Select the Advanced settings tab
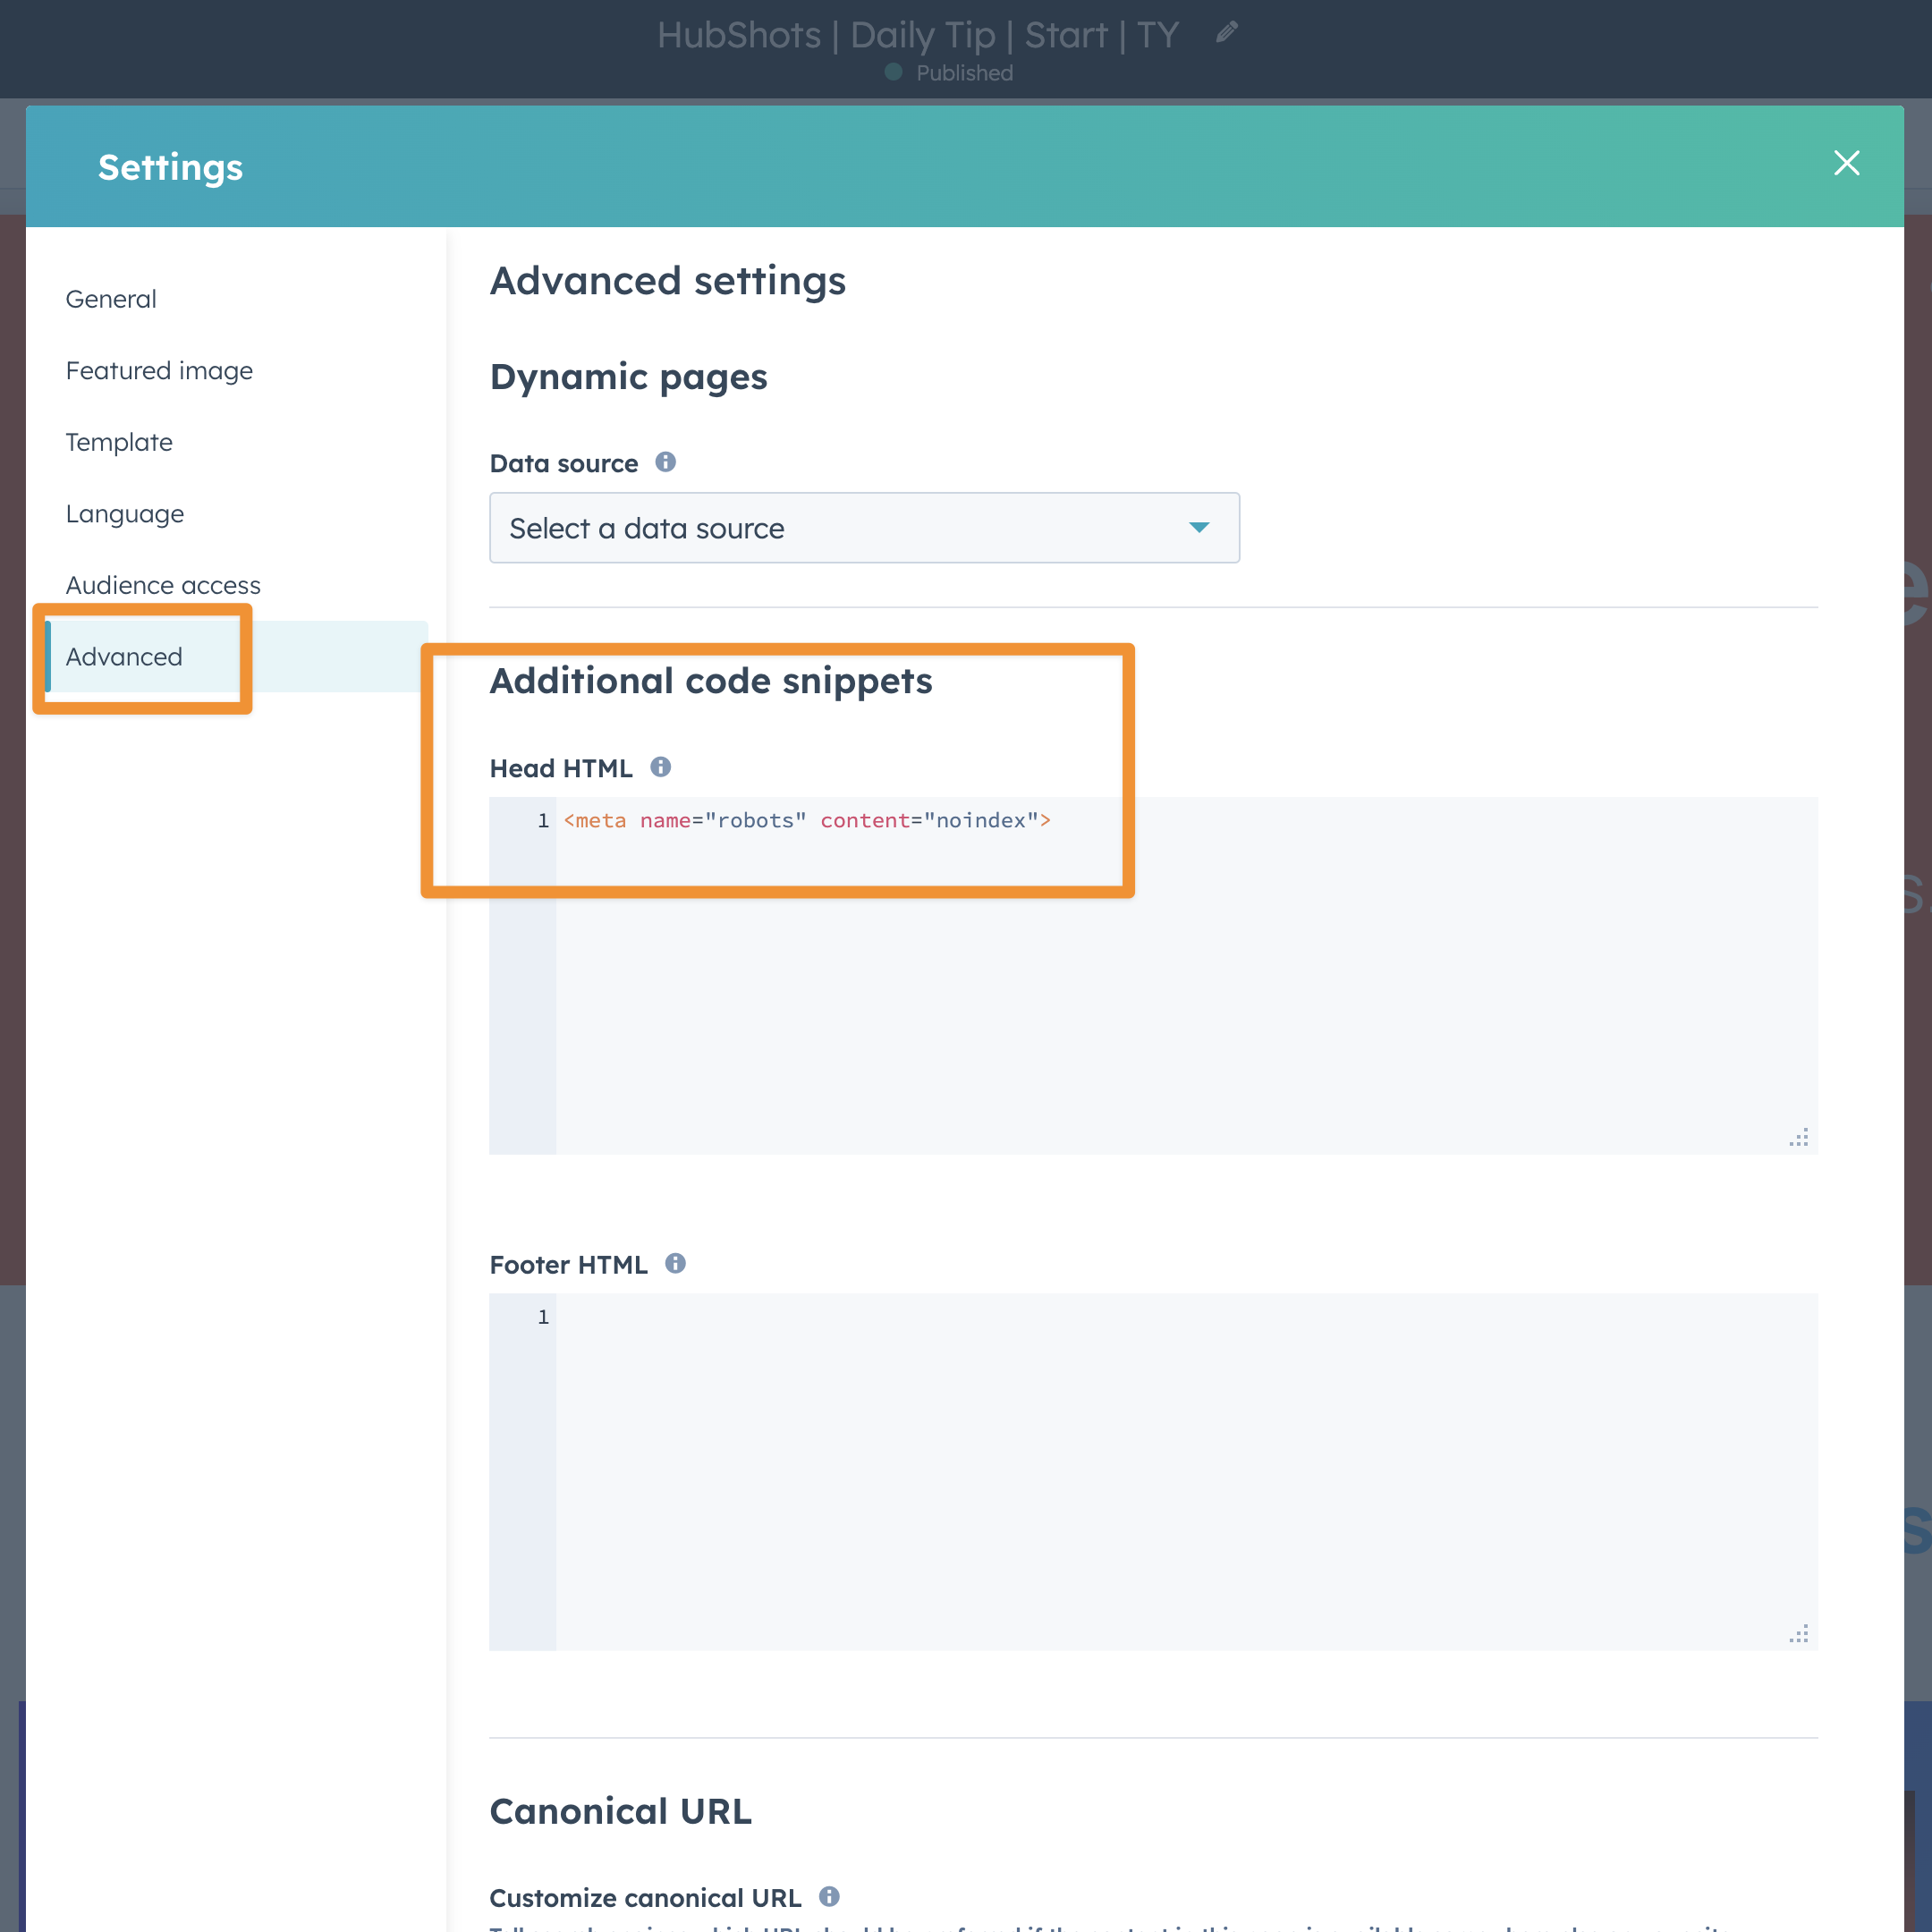The image size is (1932, 1932). pos(124,657)
